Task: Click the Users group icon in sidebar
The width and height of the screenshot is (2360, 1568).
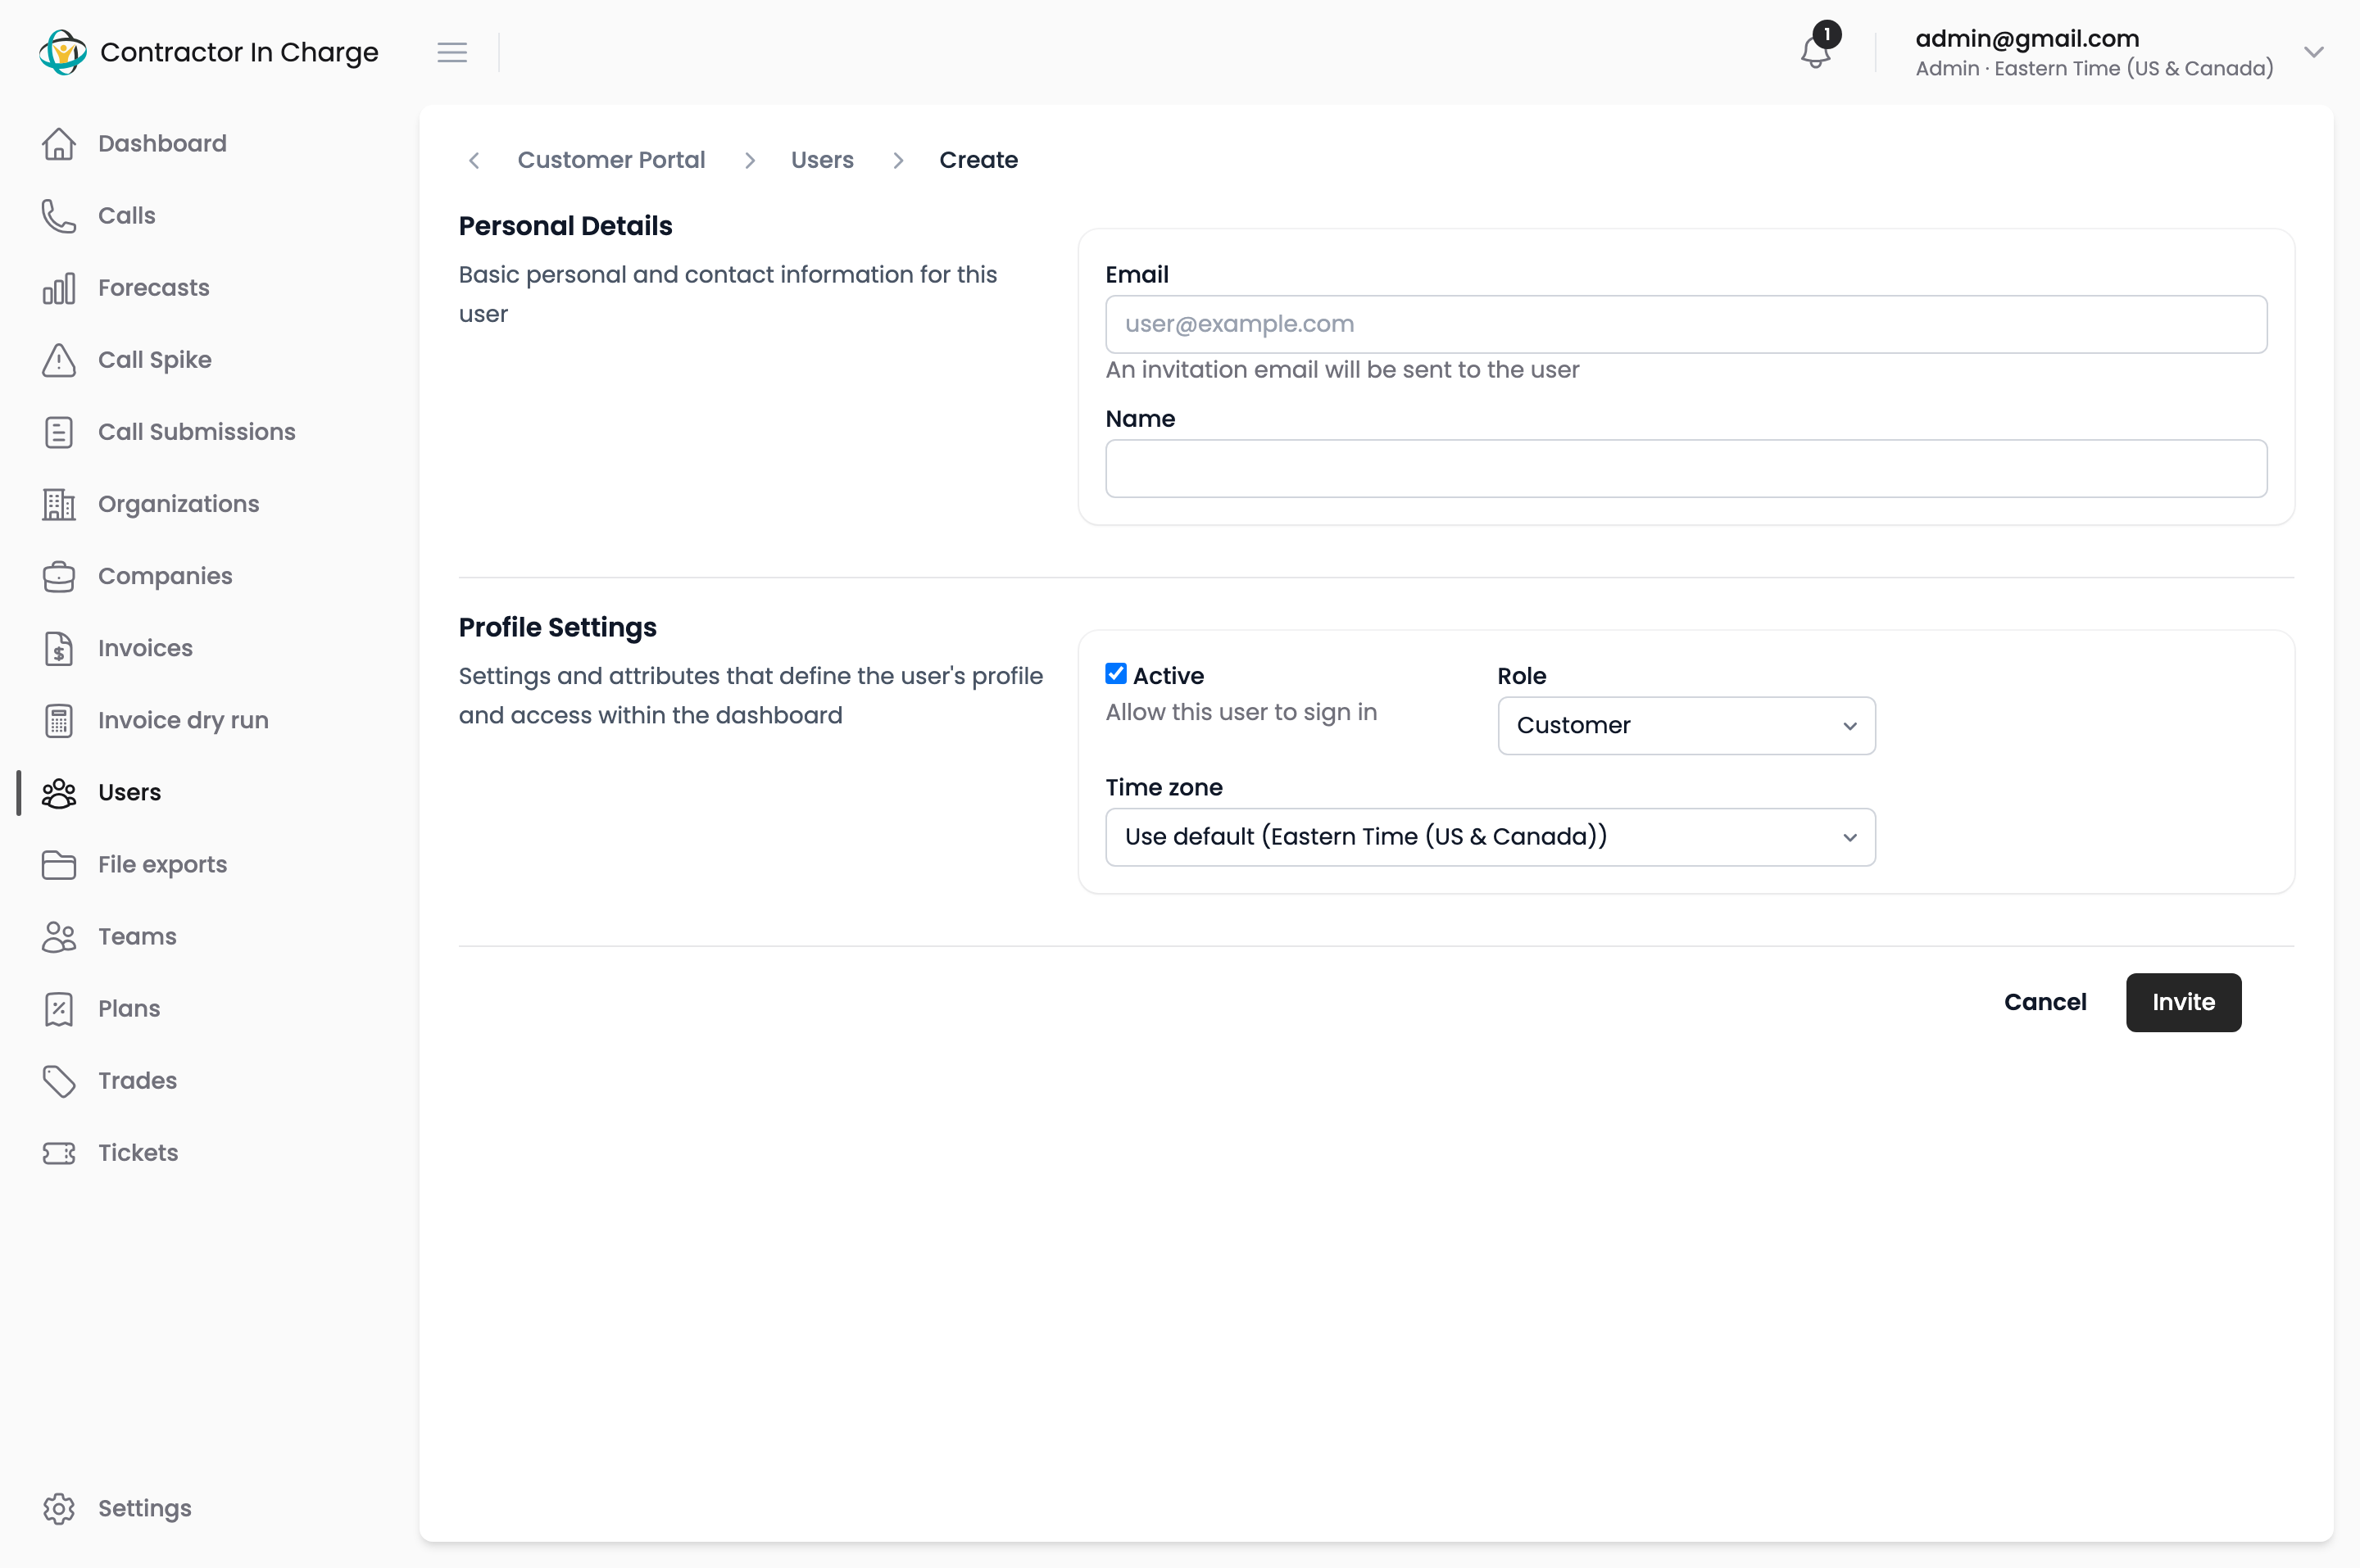Action: click(59, 793)
